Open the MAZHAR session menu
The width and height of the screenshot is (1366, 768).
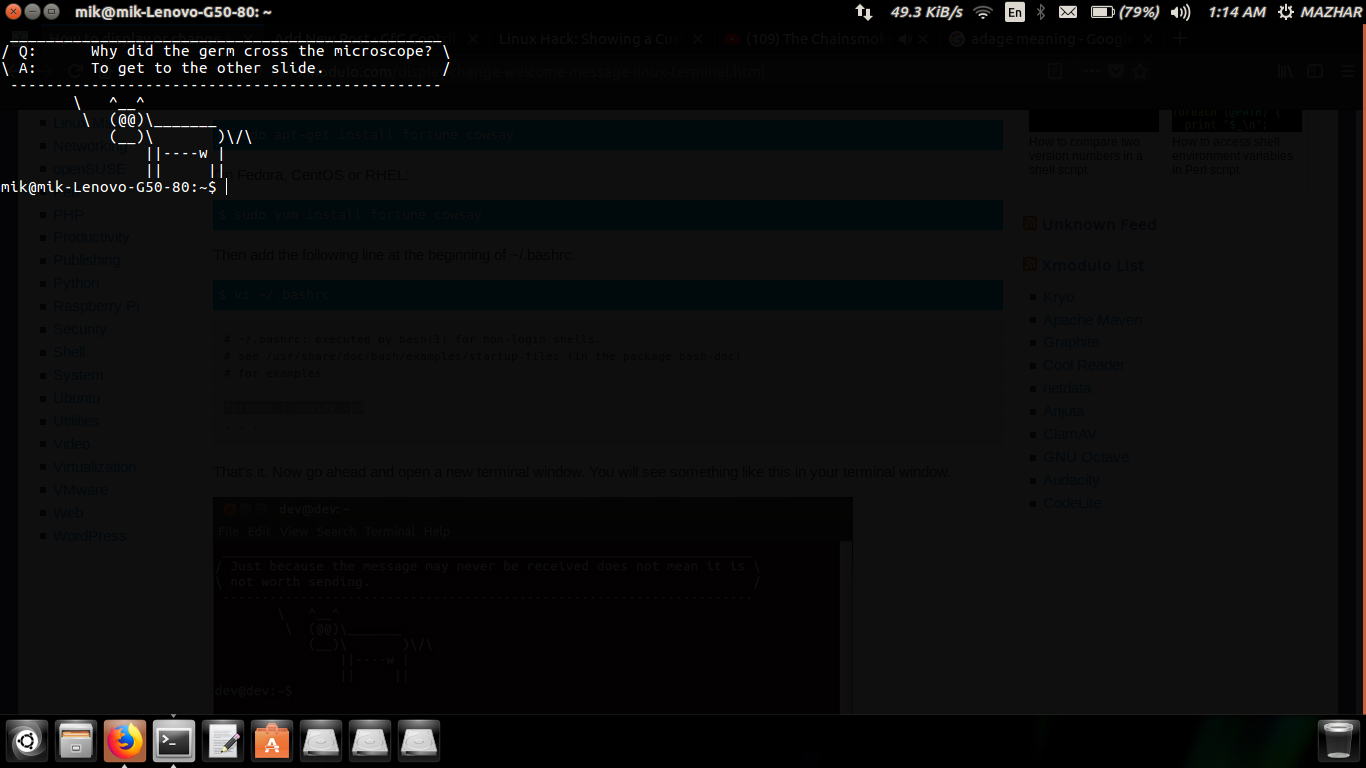pos(1321,12)
